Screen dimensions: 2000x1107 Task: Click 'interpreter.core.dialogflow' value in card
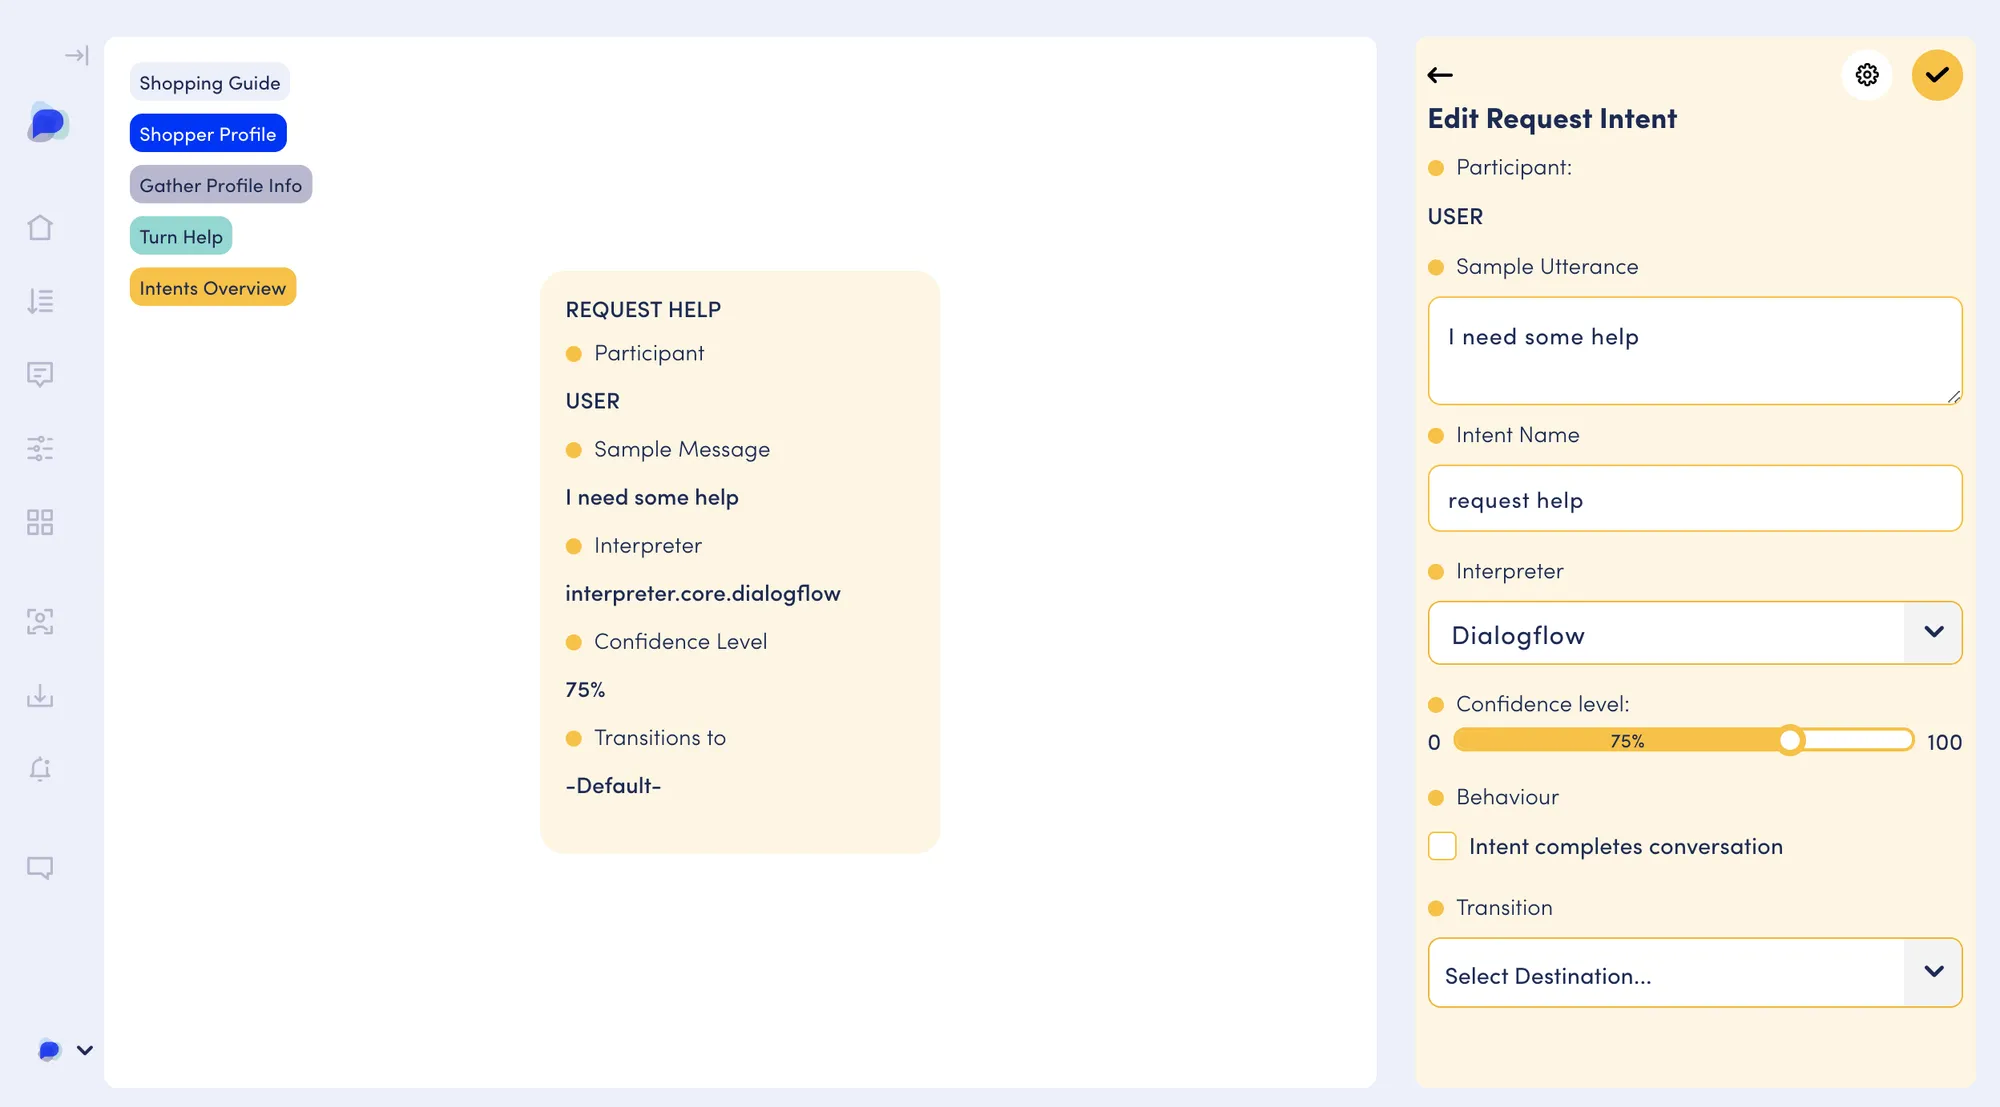[x=703, y=594]
